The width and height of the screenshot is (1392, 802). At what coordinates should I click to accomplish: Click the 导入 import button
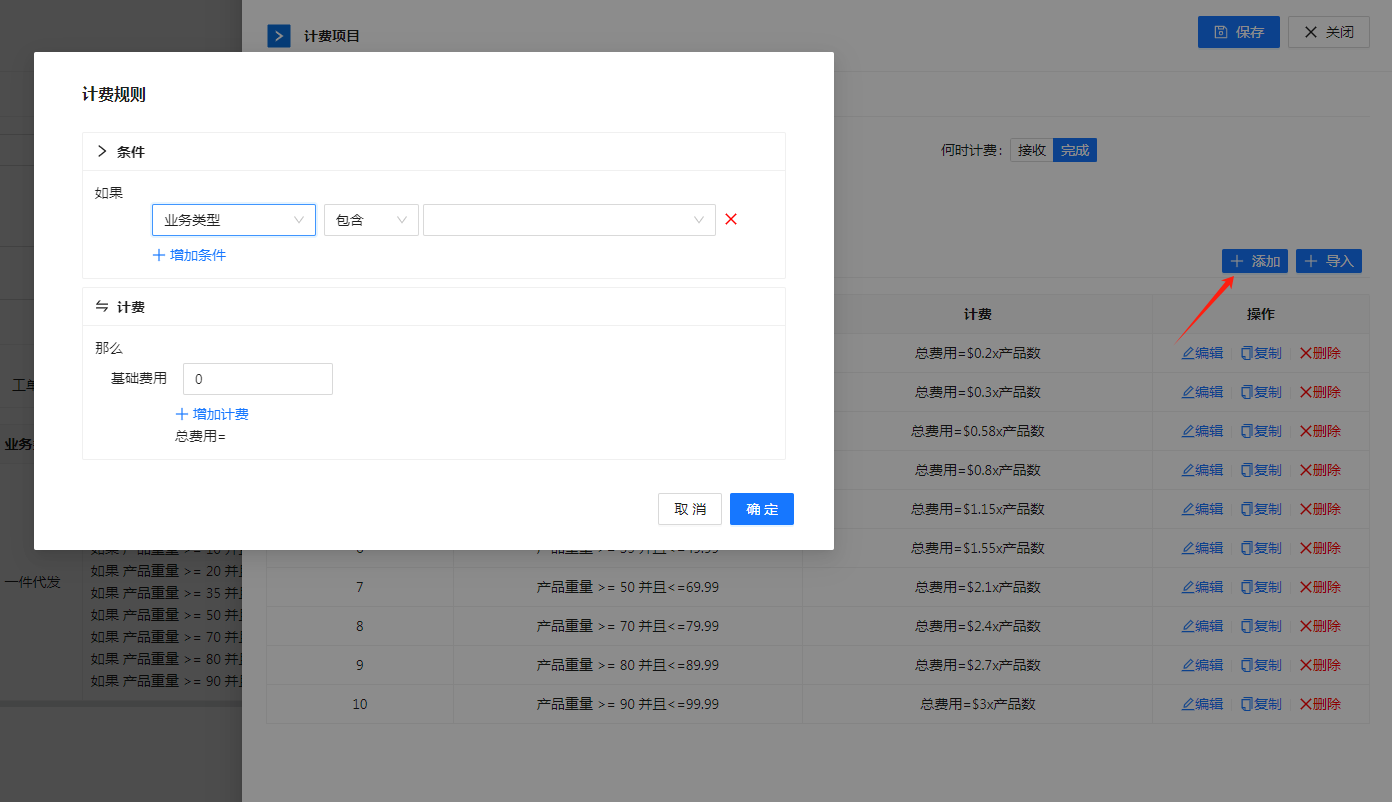coord(1328,261)
